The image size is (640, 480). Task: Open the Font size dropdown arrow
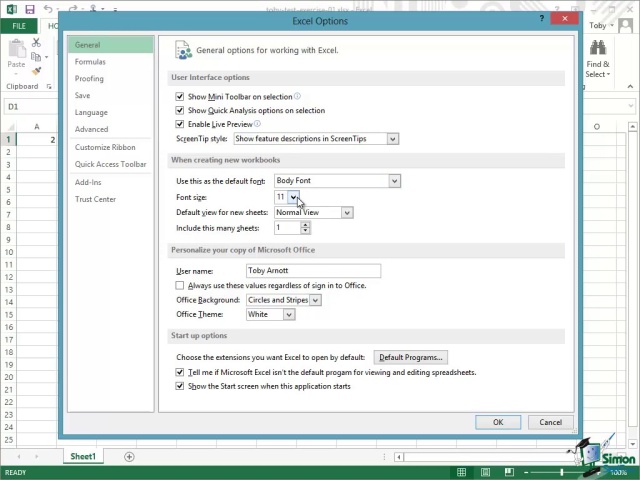(293, 197)
